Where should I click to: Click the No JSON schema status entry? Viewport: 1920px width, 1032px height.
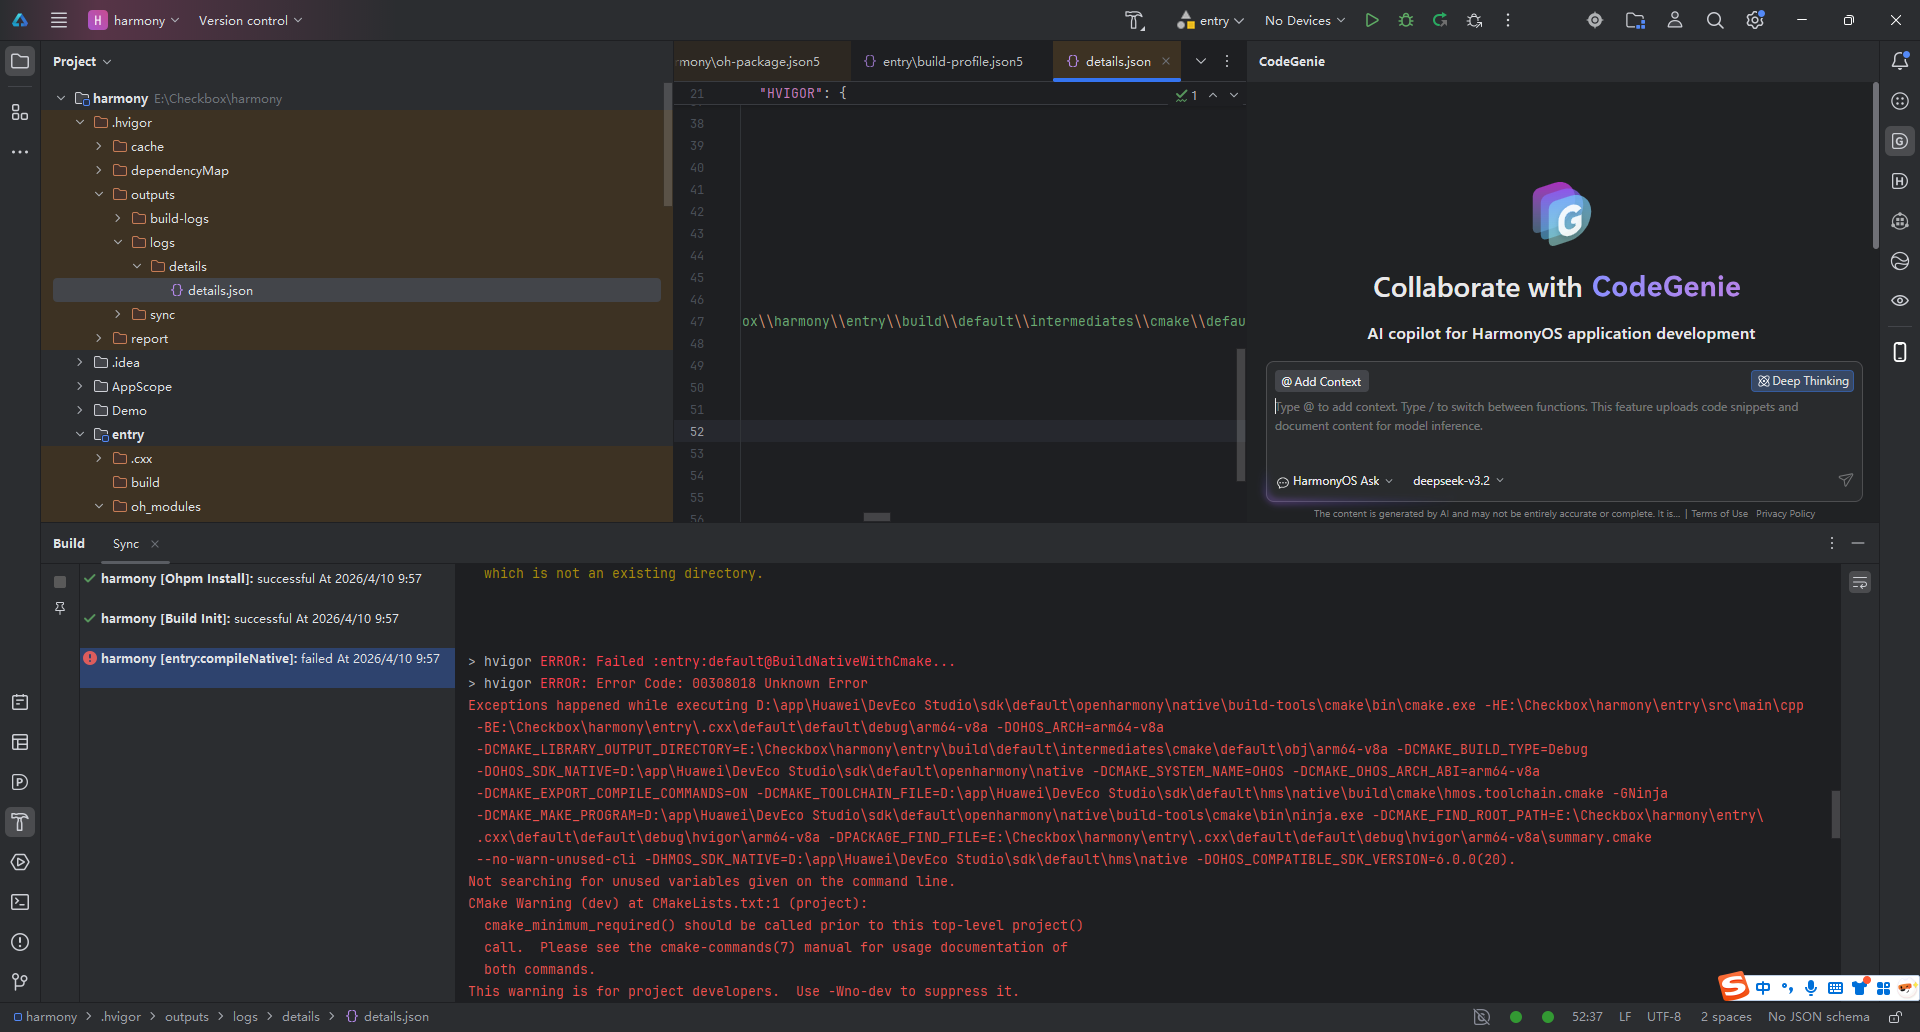tap(1818, 1017)
